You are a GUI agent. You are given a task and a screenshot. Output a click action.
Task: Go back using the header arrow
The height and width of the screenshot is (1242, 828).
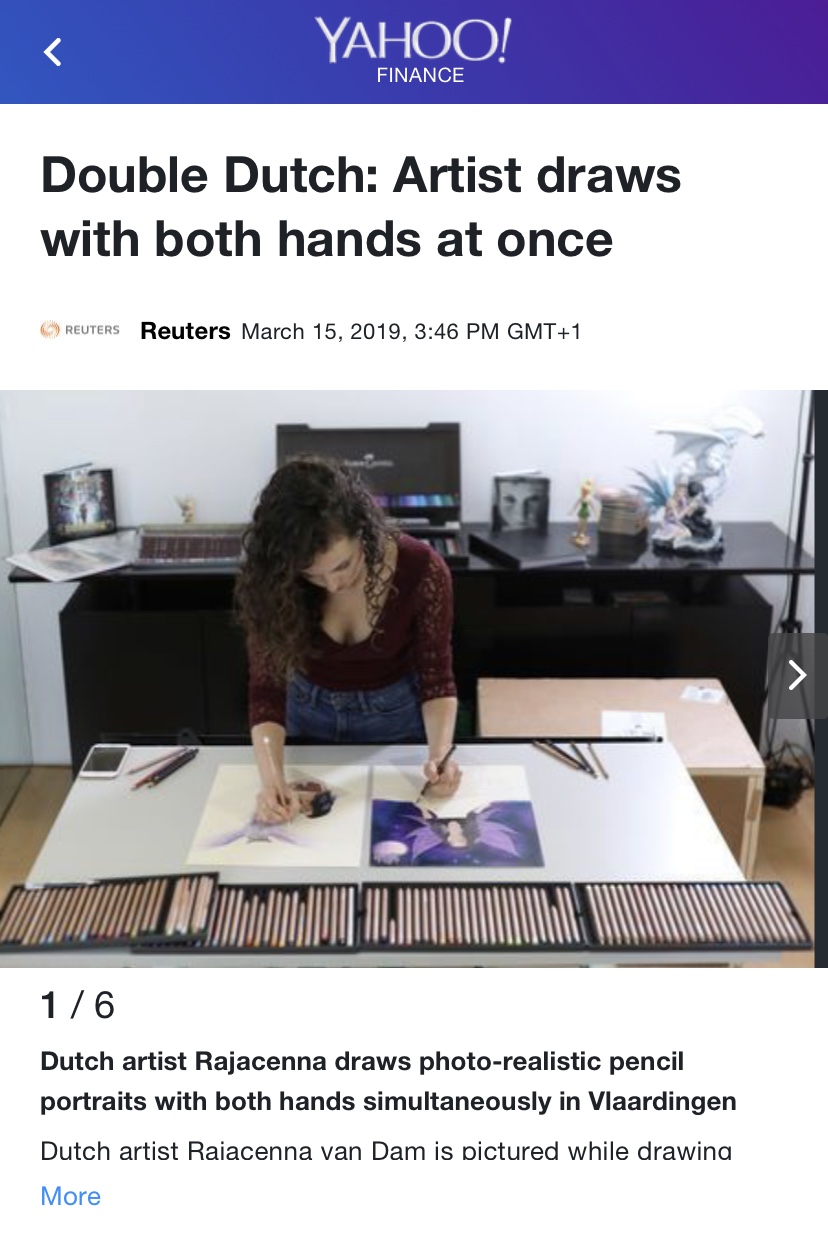53,52
